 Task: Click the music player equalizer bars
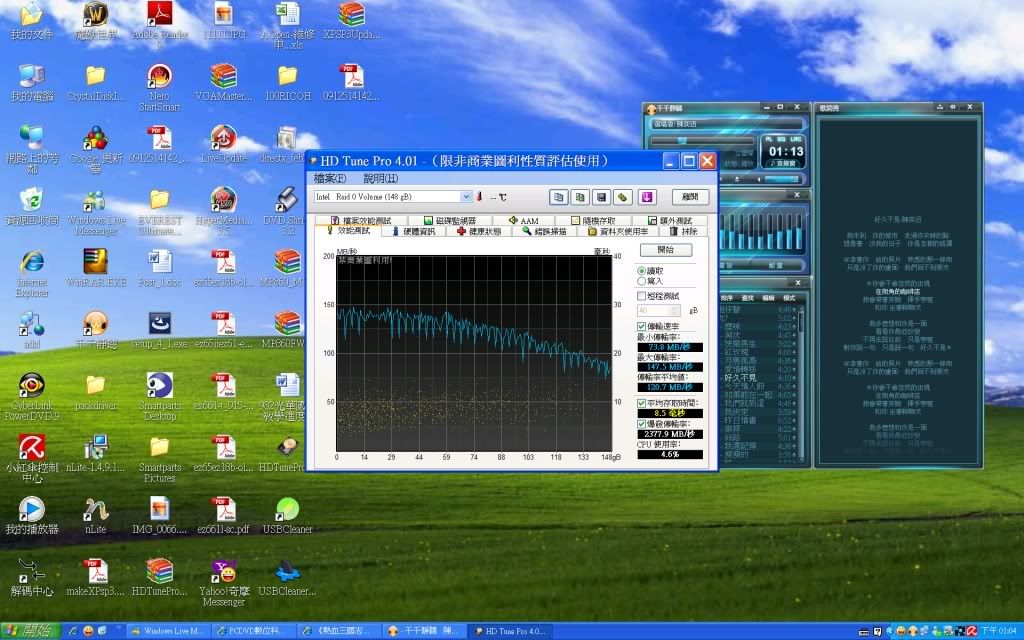[761, 231]
